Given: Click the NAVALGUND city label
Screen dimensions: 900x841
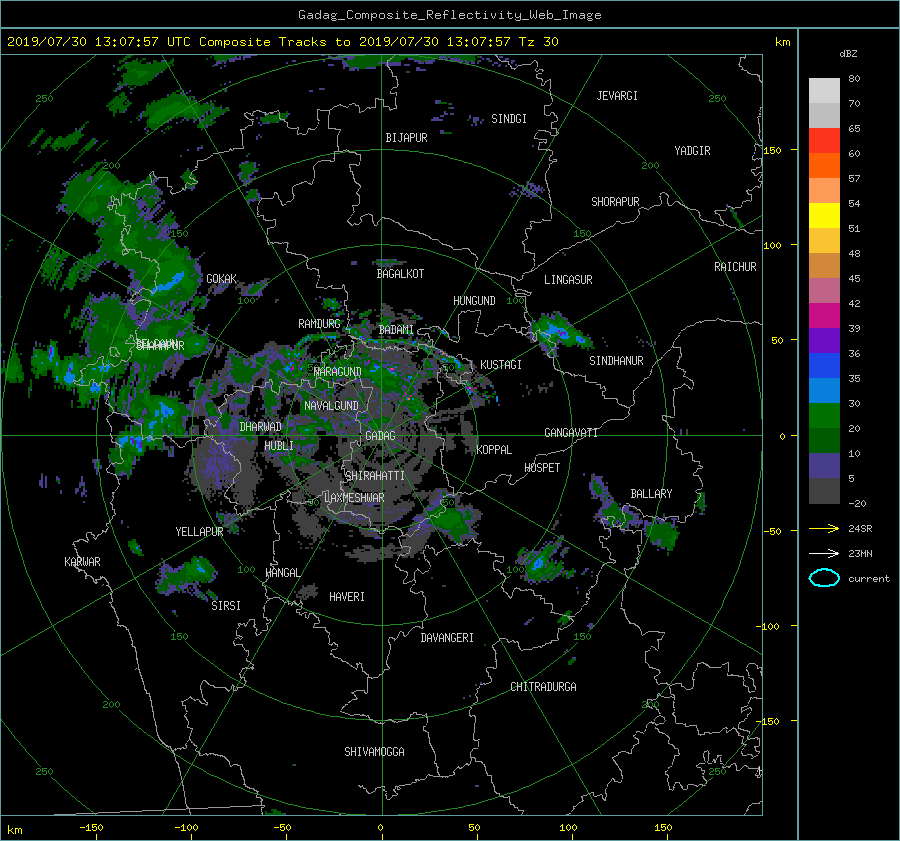Looking at the screenshot, I should click(x=331, y=406).
